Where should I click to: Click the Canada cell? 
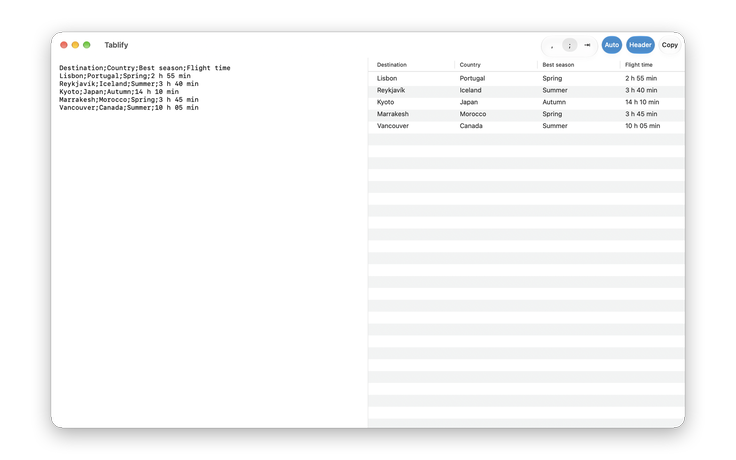[471, 126]
